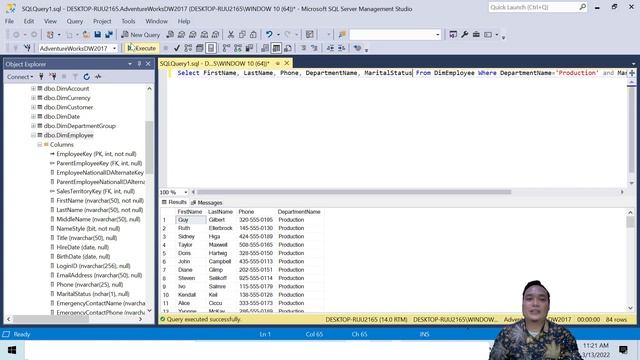Undo the last action with blue arrow
640x360 pixels.
point(269,35)
